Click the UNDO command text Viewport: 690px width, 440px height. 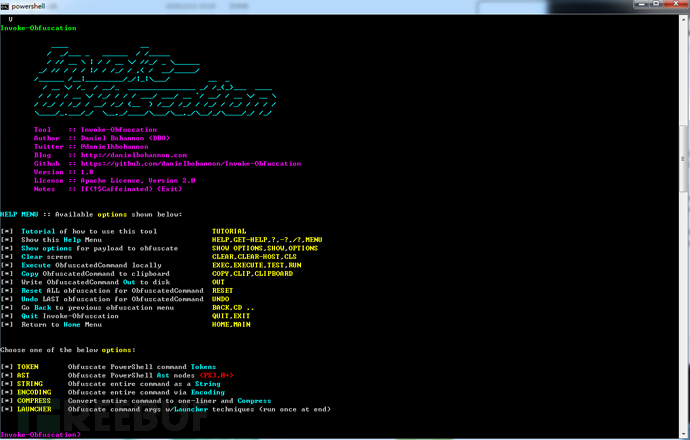pyautogui.click(x=220, y=299)
